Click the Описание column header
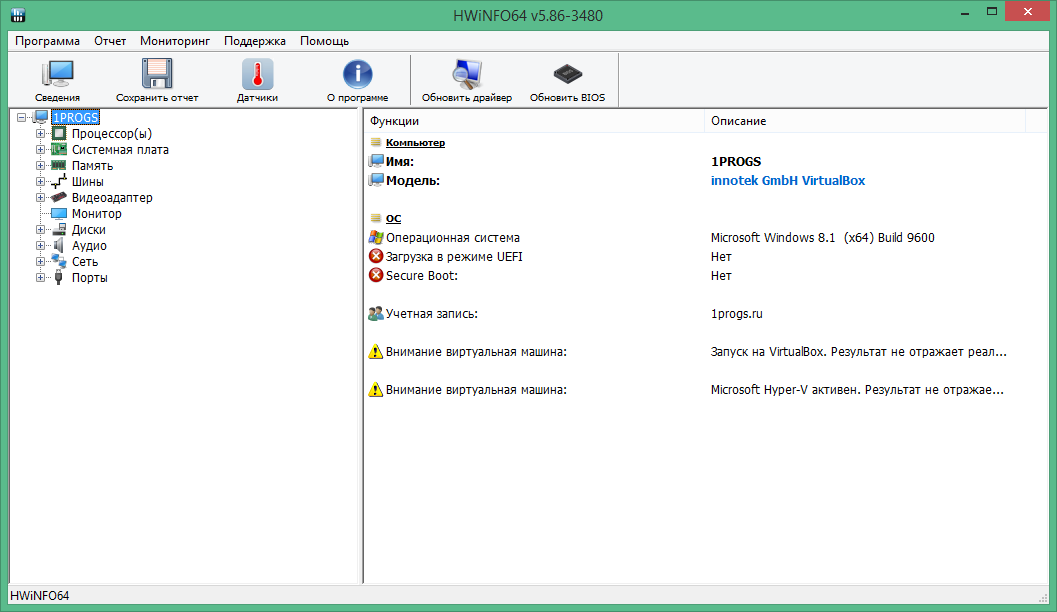Image resolution: width=1057 pixels, height=612 pixels. 738,121
